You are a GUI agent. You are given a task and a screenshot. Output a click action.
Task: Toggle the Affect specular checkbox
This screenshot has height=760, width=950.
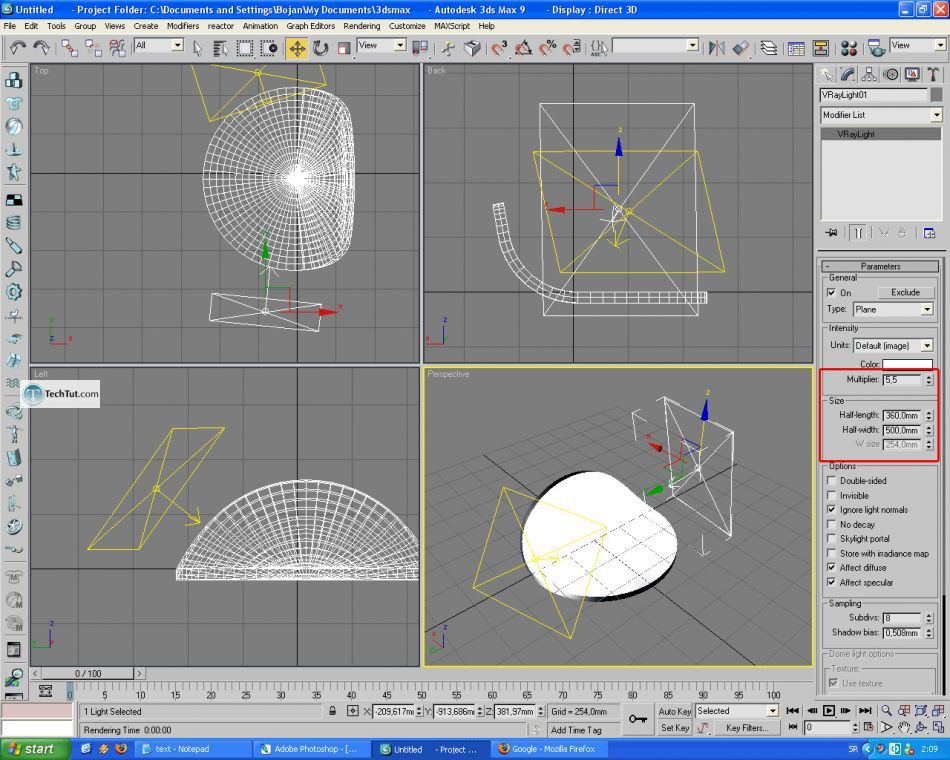pos(831,582)
